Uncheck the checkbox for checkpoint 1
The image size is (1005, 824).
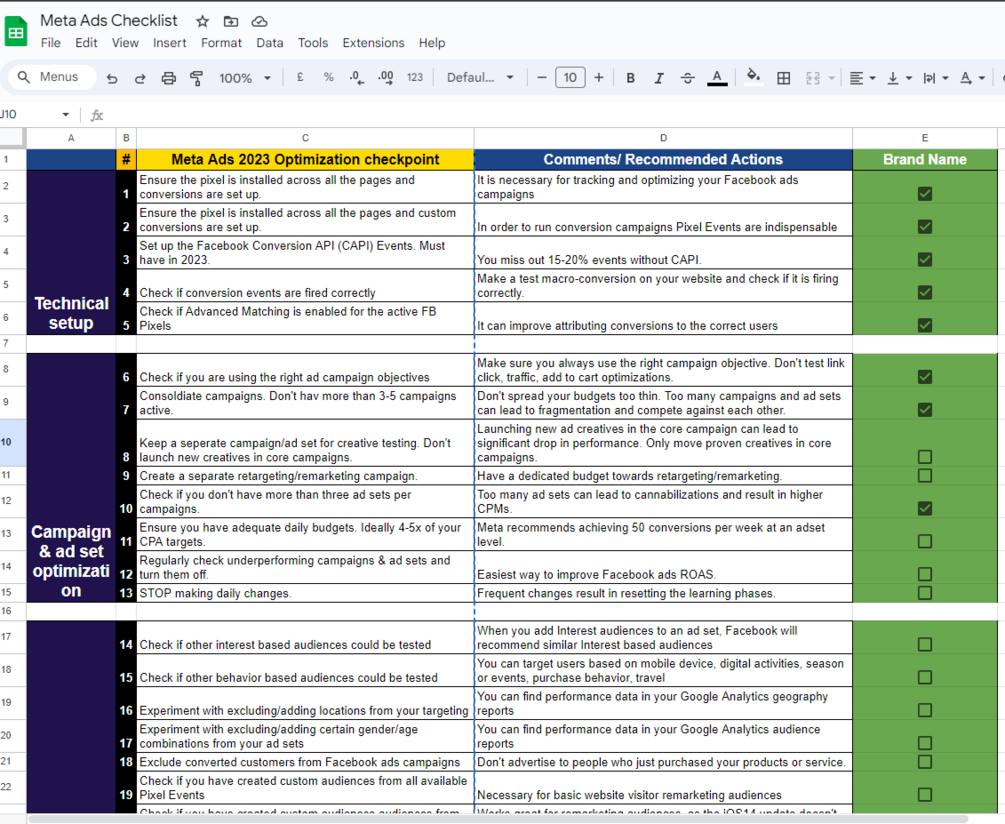pyautogui.click(x=925, y=194)
